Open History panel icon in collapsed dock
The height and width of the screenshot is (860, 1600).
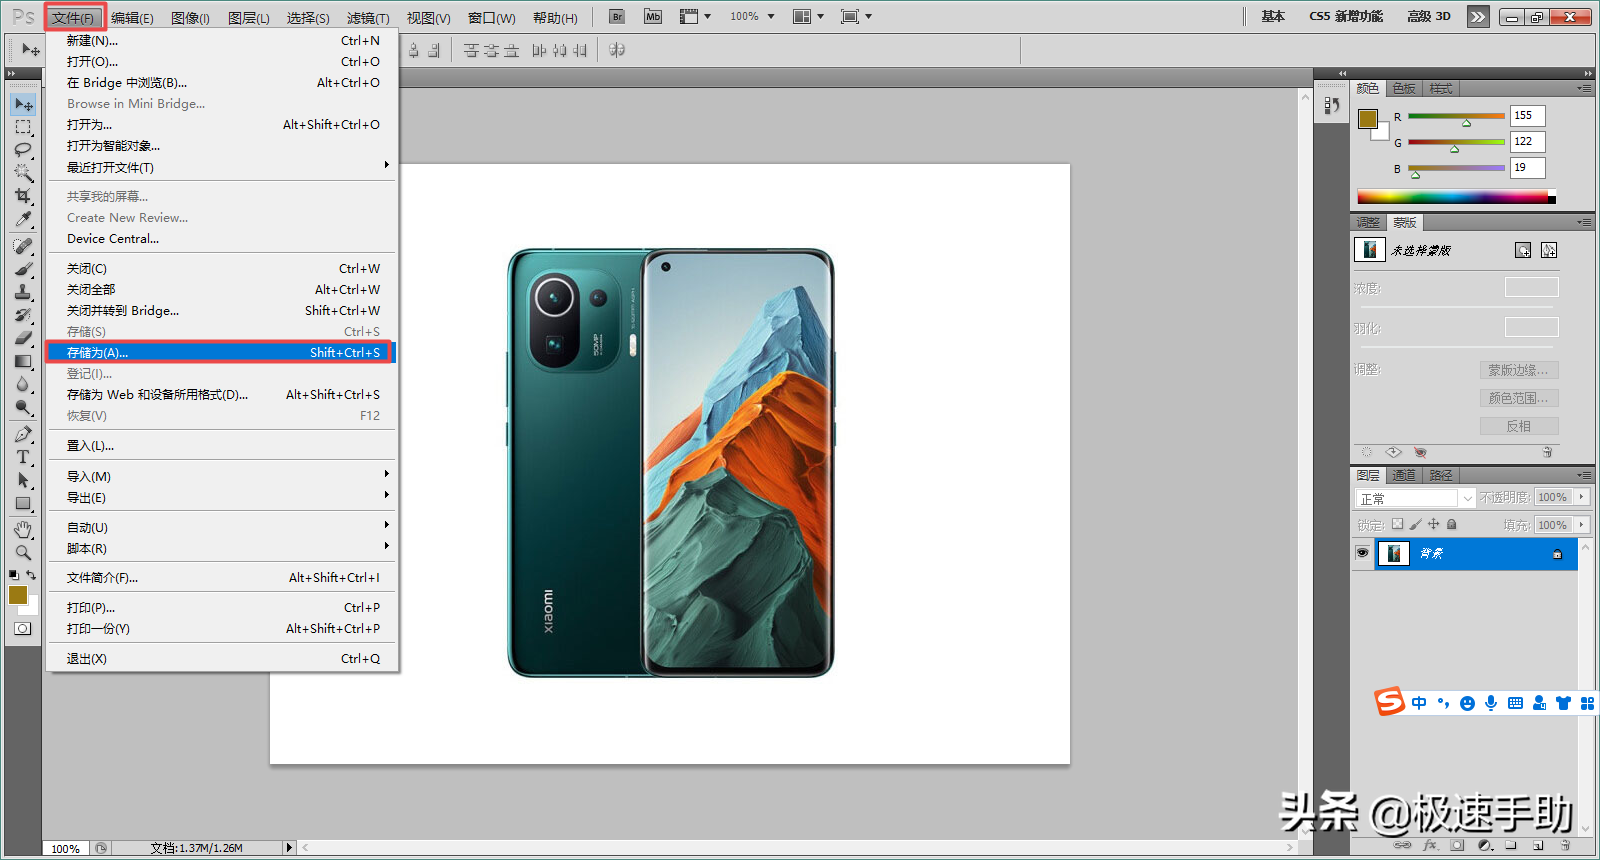(1331, 105)
